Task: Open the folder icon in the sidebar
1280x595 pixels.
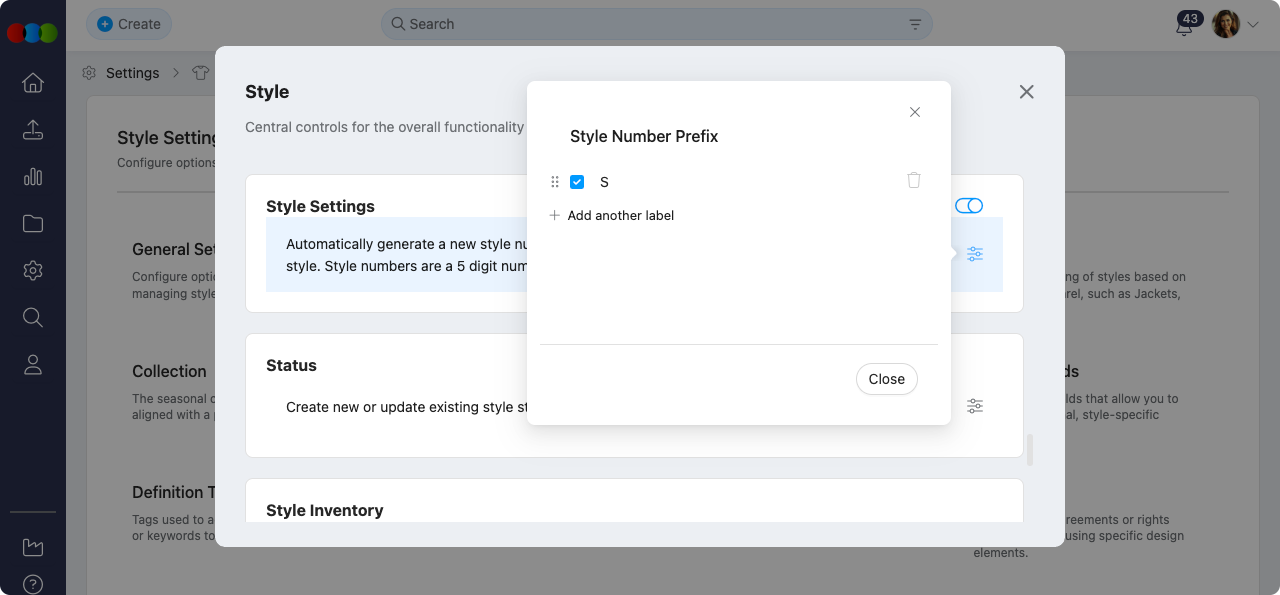Action: point(33,224)
